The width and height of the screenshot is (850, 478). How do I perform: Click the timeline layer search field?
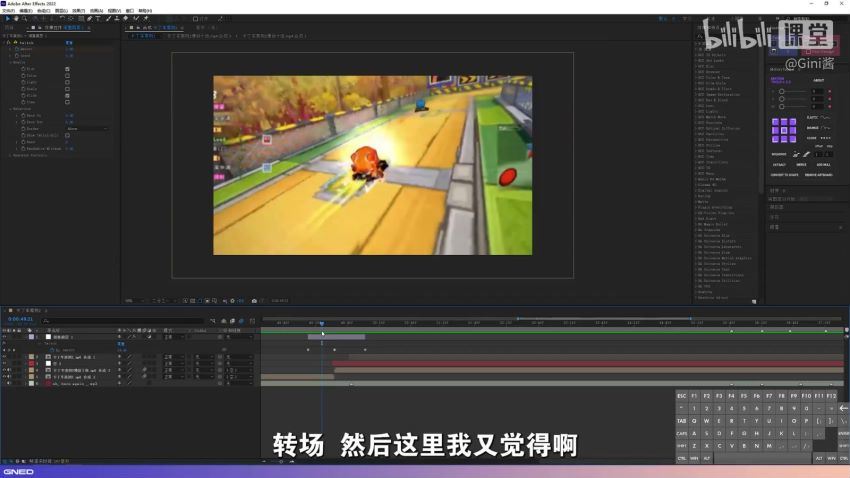coord(123,321)
